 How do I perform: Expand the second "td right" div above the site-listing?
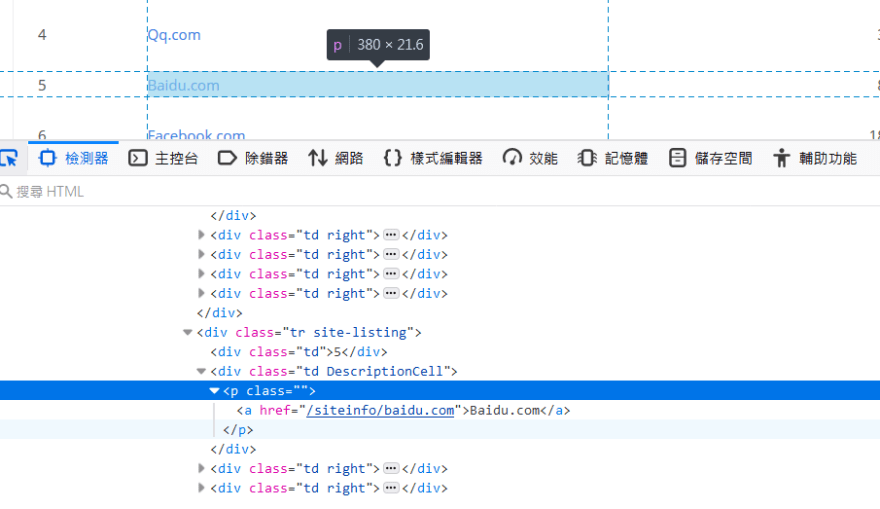point(201,254)
